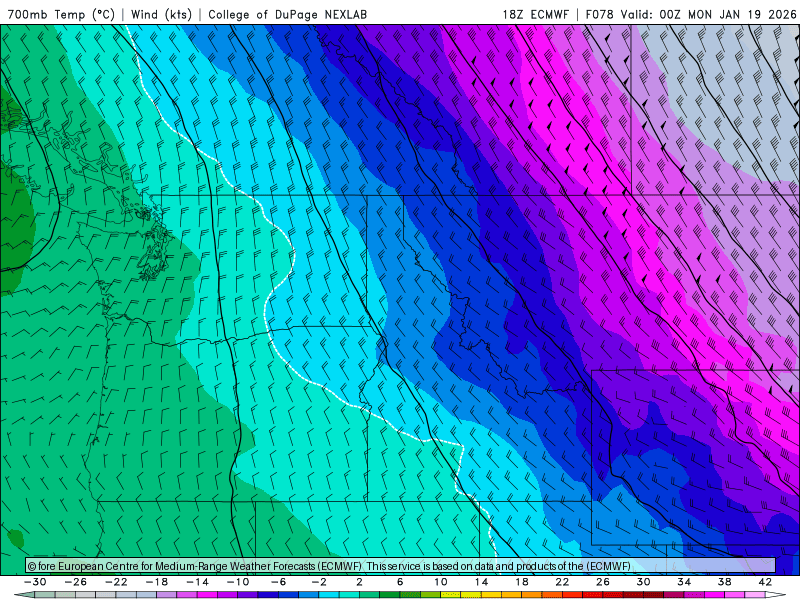Screen dimensions: 800x600
Task: Select the '18Z ECMWF' model run label
Action: click(535, 15)
